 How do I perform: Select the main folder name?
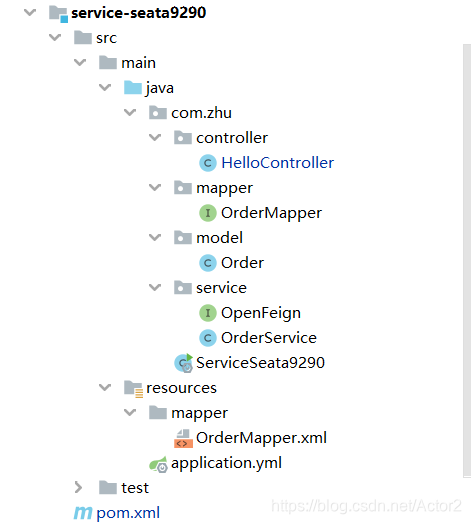tap(138, 63)
